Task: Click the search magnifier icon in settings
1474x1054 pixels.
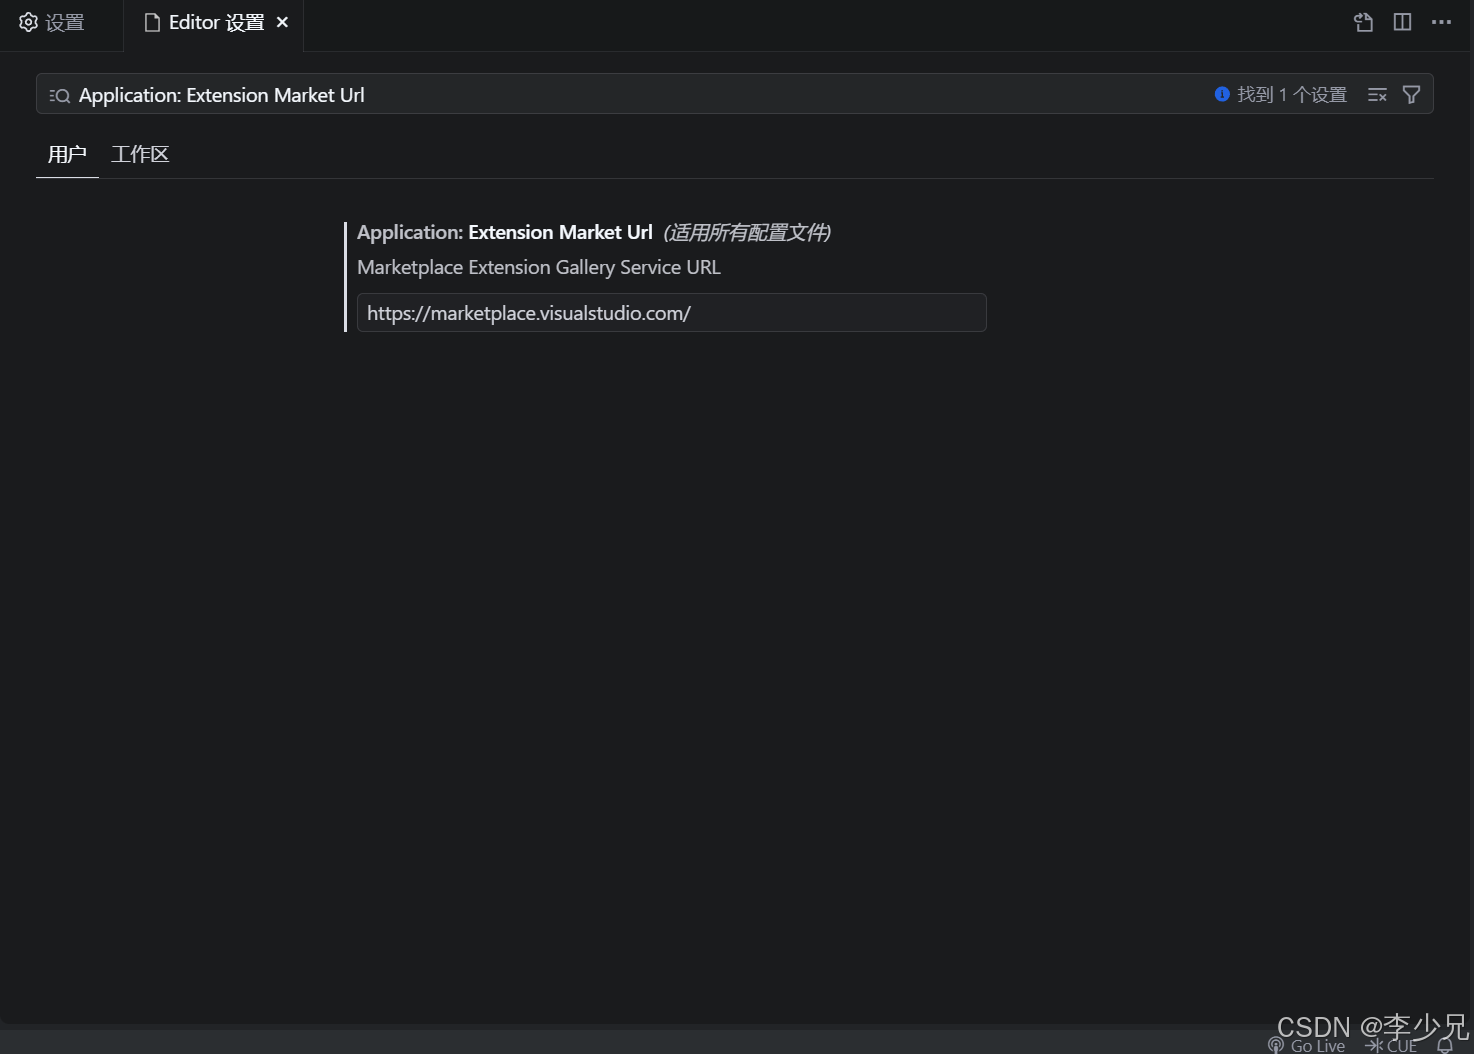Action: pyautogui.click(x=60, y=95)
